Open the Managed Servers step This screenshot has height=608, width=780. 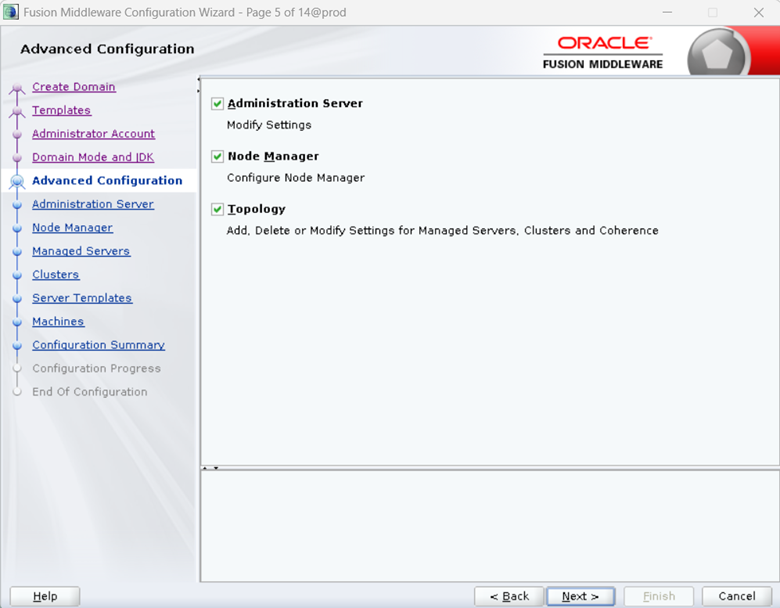[x=81, y=251]
